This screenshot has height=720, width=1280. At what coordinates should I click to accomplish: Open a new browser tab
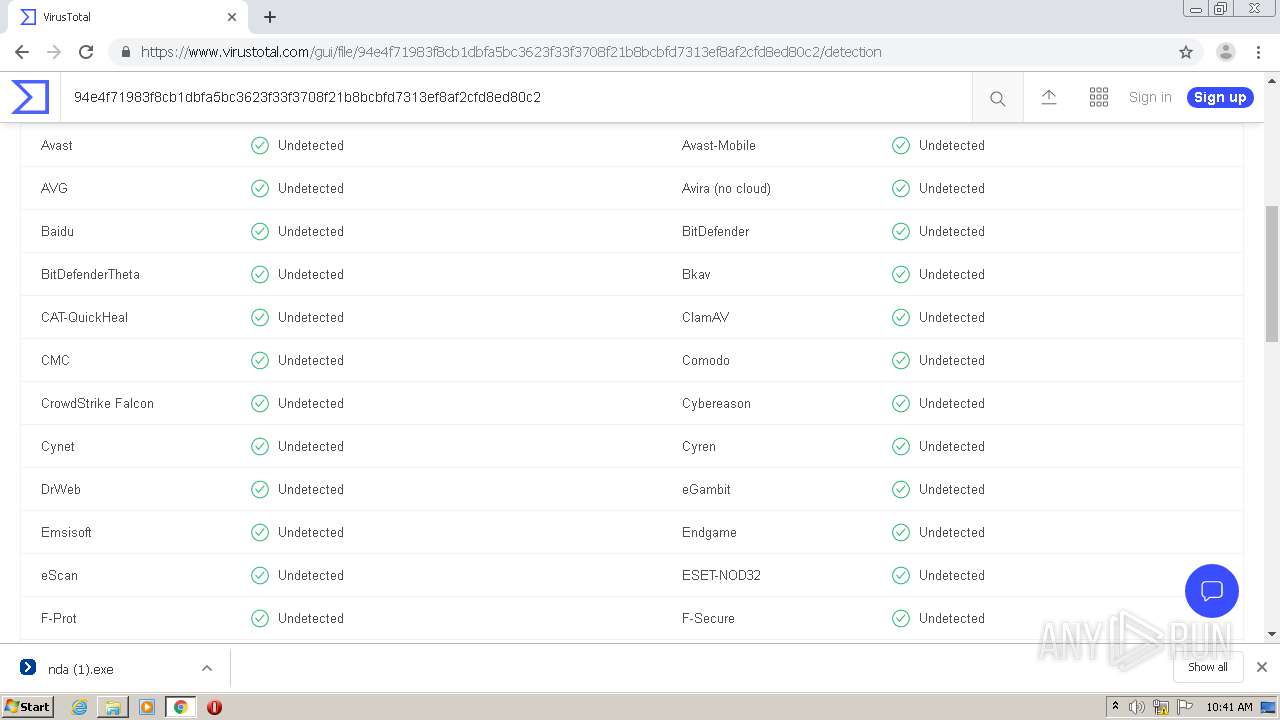pos(270,17)
